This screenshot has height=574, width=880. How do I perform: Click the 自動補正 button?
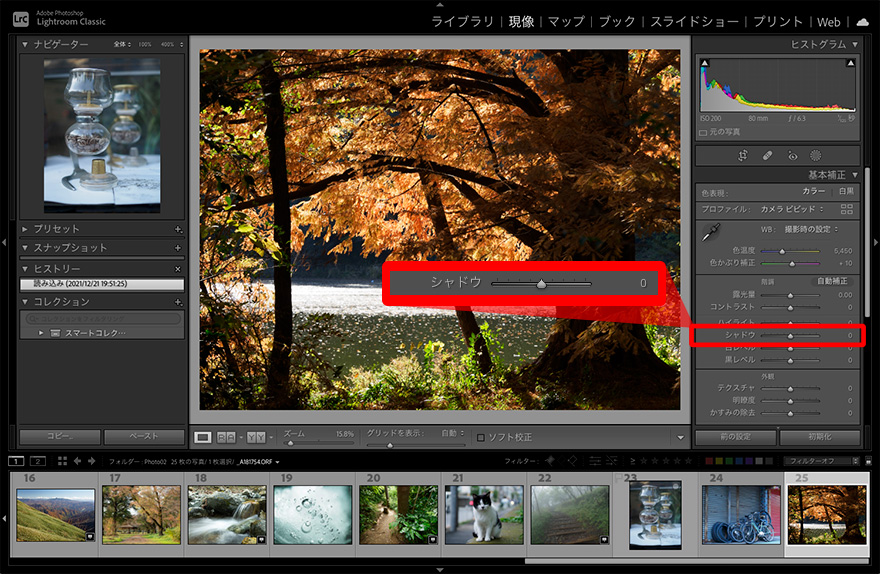tap(832, 281)
